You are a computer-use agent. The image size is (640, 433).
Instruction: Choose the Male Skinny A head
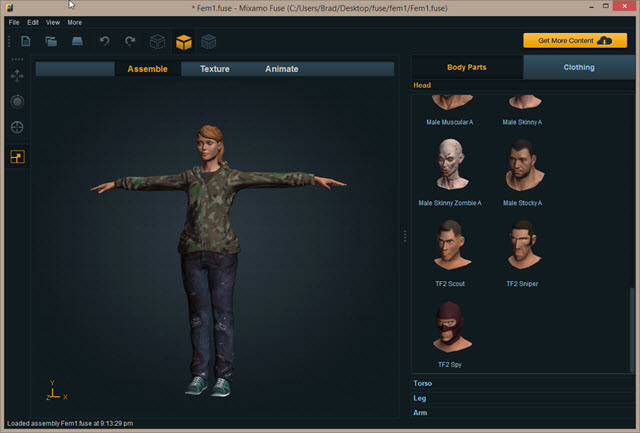[524, 102]
